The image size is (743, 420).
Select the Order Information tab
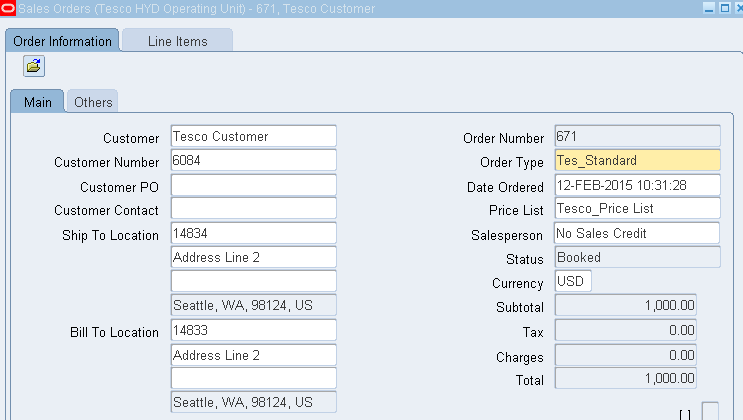point(62,41)
